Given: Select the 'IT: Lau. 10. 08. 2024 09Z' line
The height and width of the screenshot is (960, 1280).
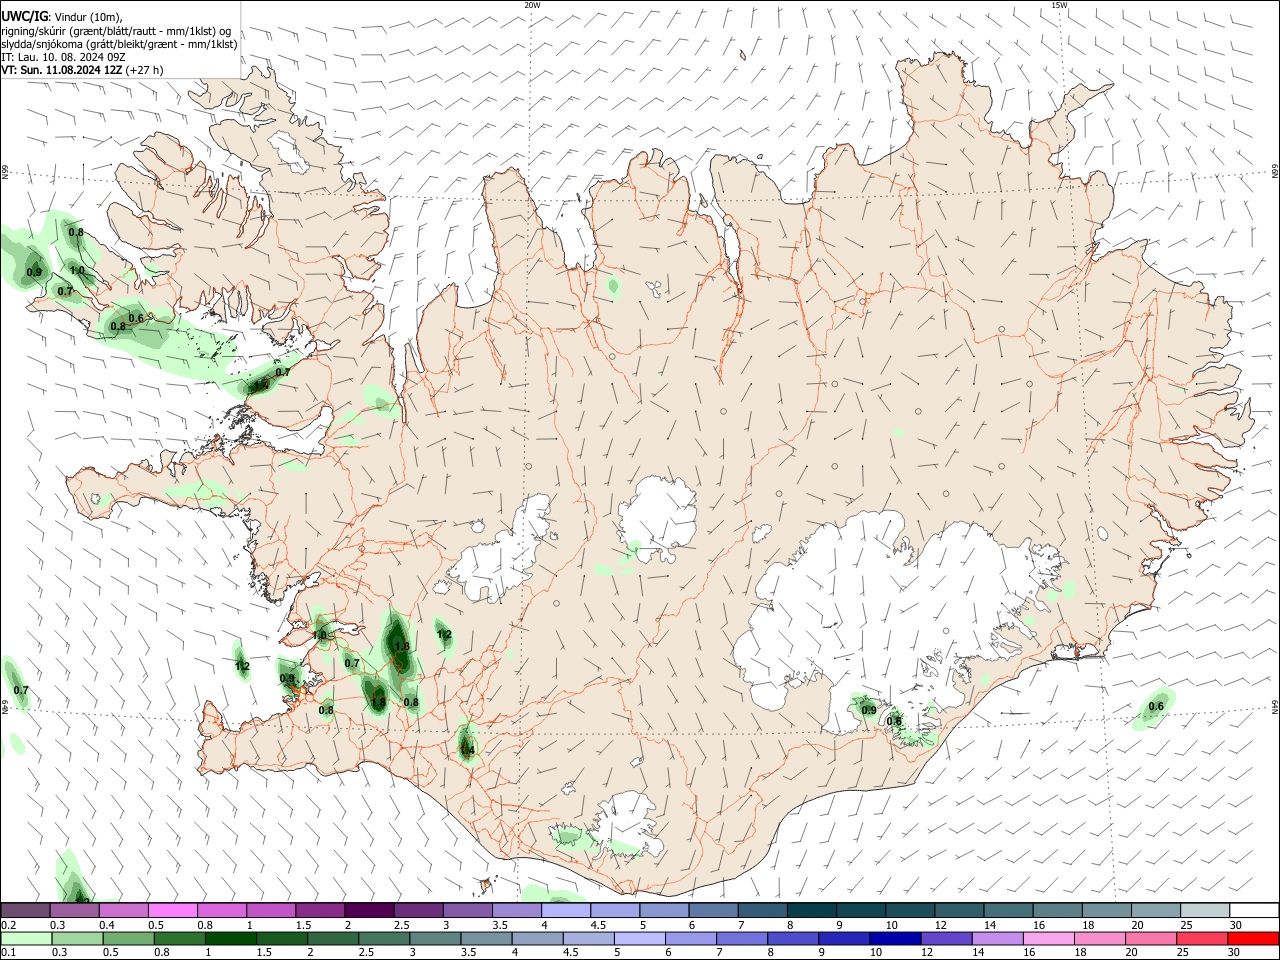Looking at the screenshot, I should click(x=63, y=57).
